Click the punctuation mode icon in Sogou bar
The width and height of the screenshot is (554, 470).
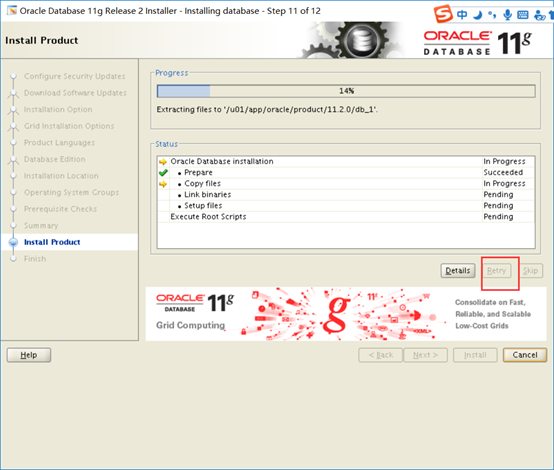492,15
